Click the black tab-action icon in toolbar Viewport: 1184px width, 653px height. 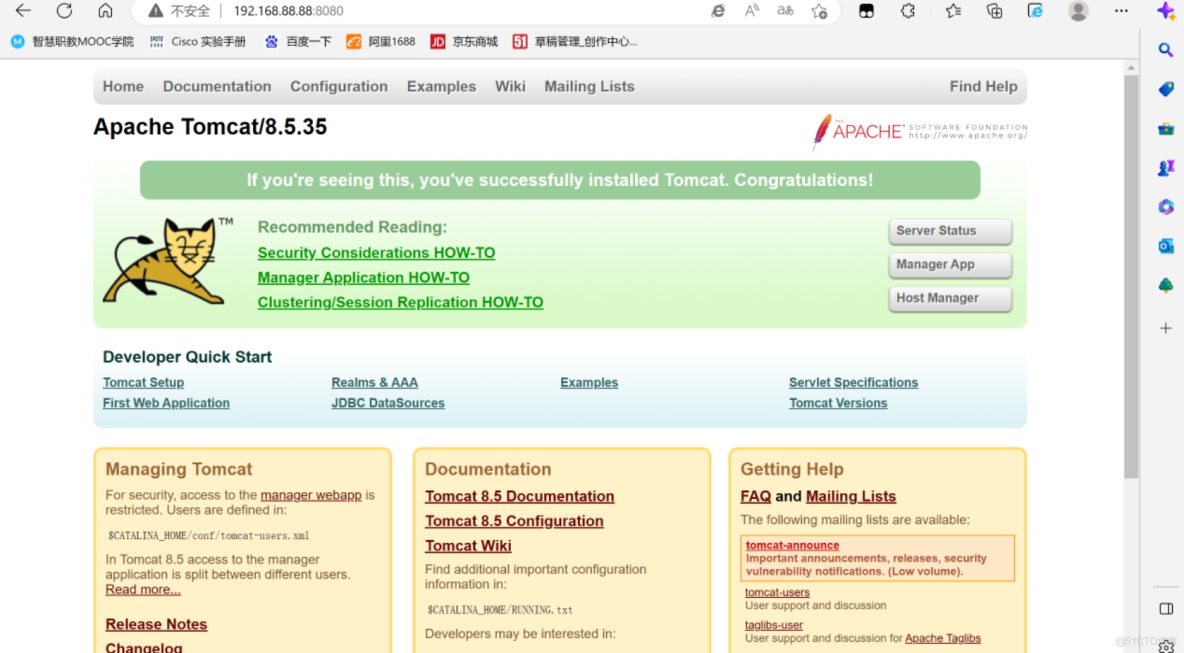tap(866, 11)
